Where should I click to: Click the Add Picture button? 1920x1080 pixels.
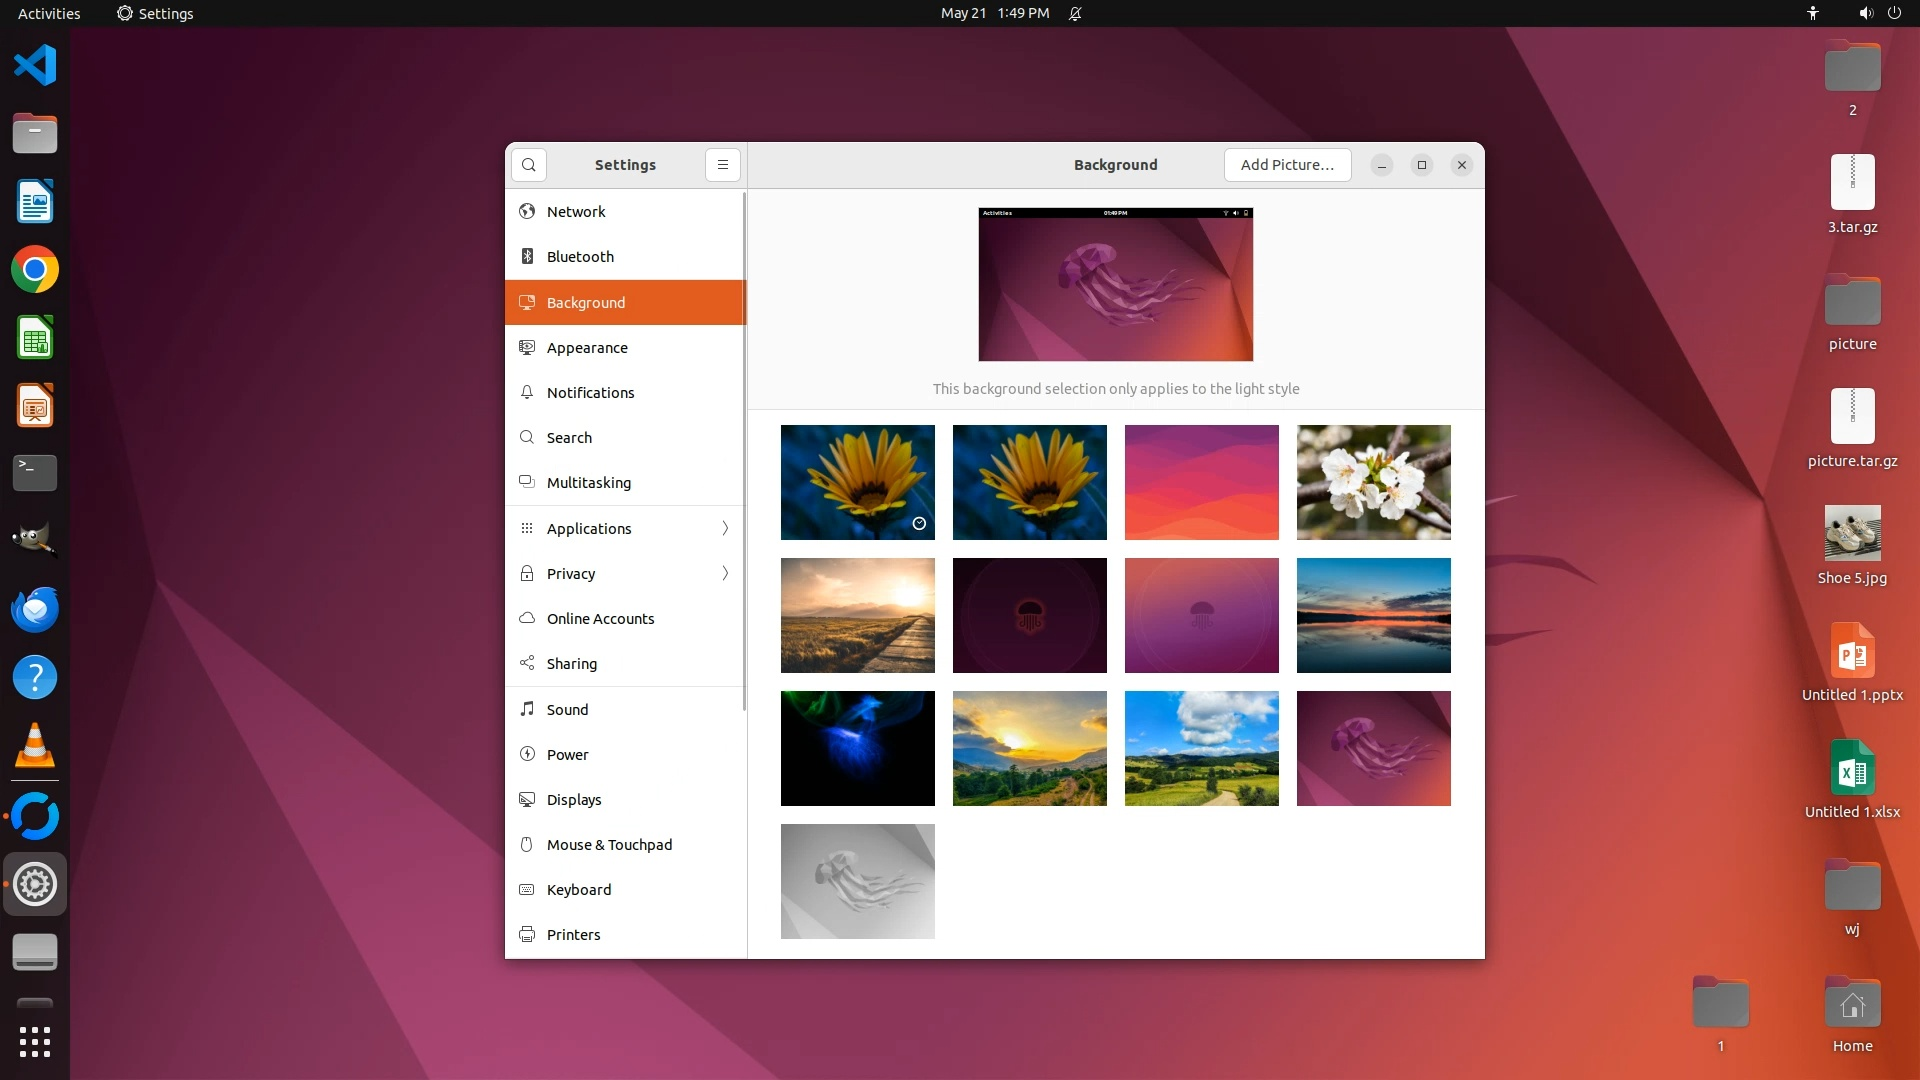coord(1287,165)
